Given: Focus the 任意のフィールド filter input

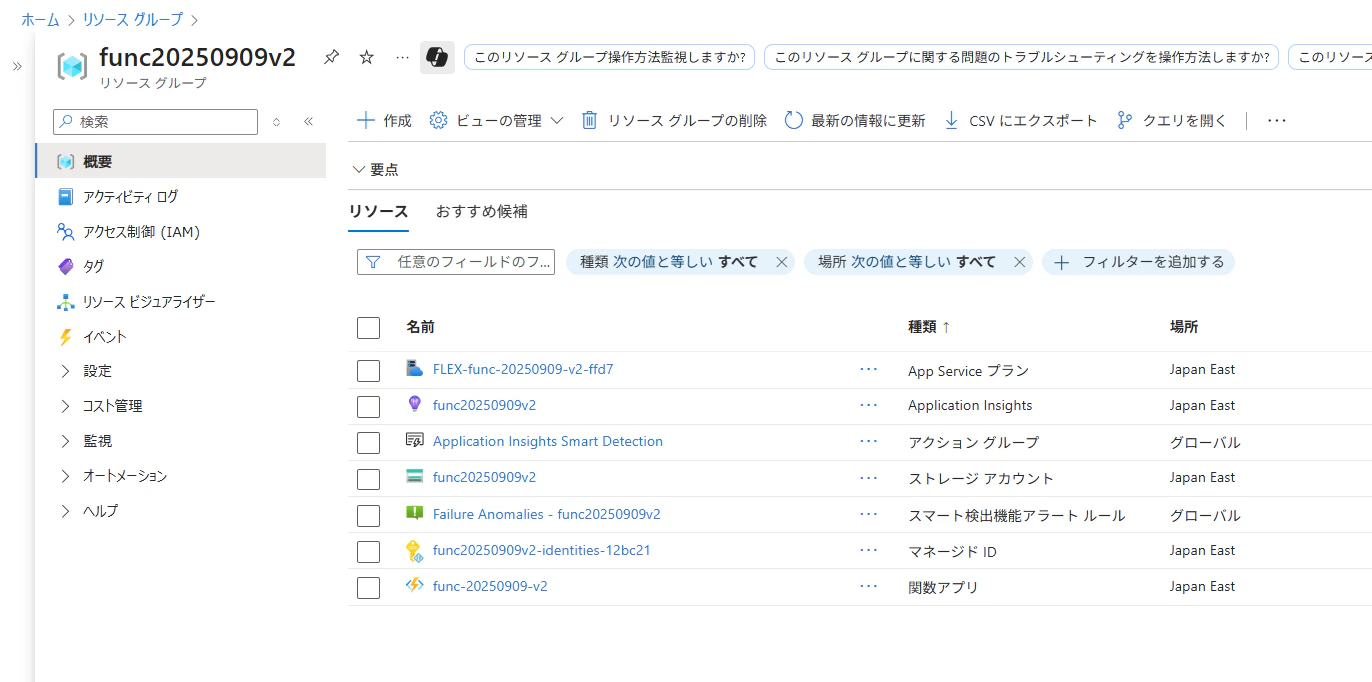Looking at the screenshot, I should pyautogui.click(x=456, y=262).
